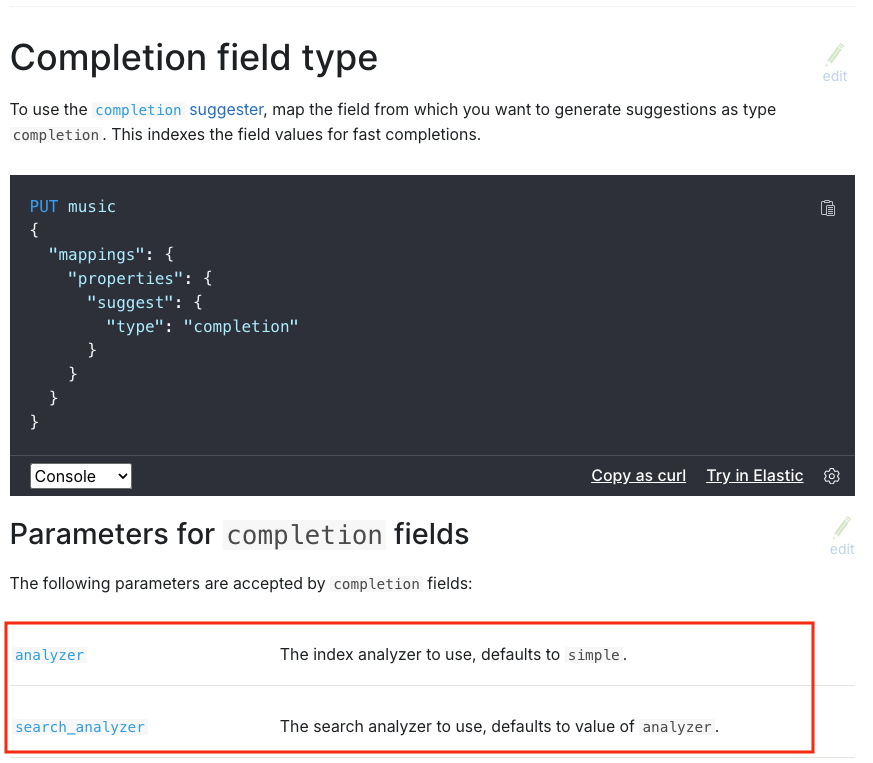
Task: Click the Completion field type heading
Action: tap(193, 57)
